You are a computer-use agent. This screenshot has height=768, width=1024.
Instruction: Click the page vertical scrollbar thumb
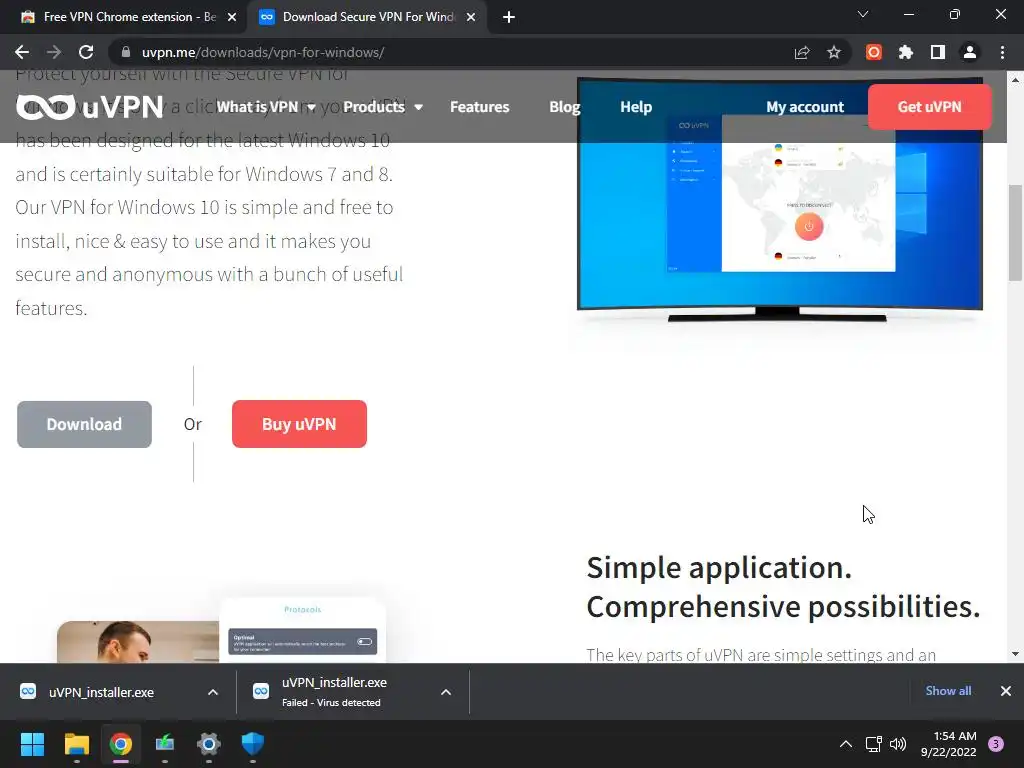[1015, 232]
